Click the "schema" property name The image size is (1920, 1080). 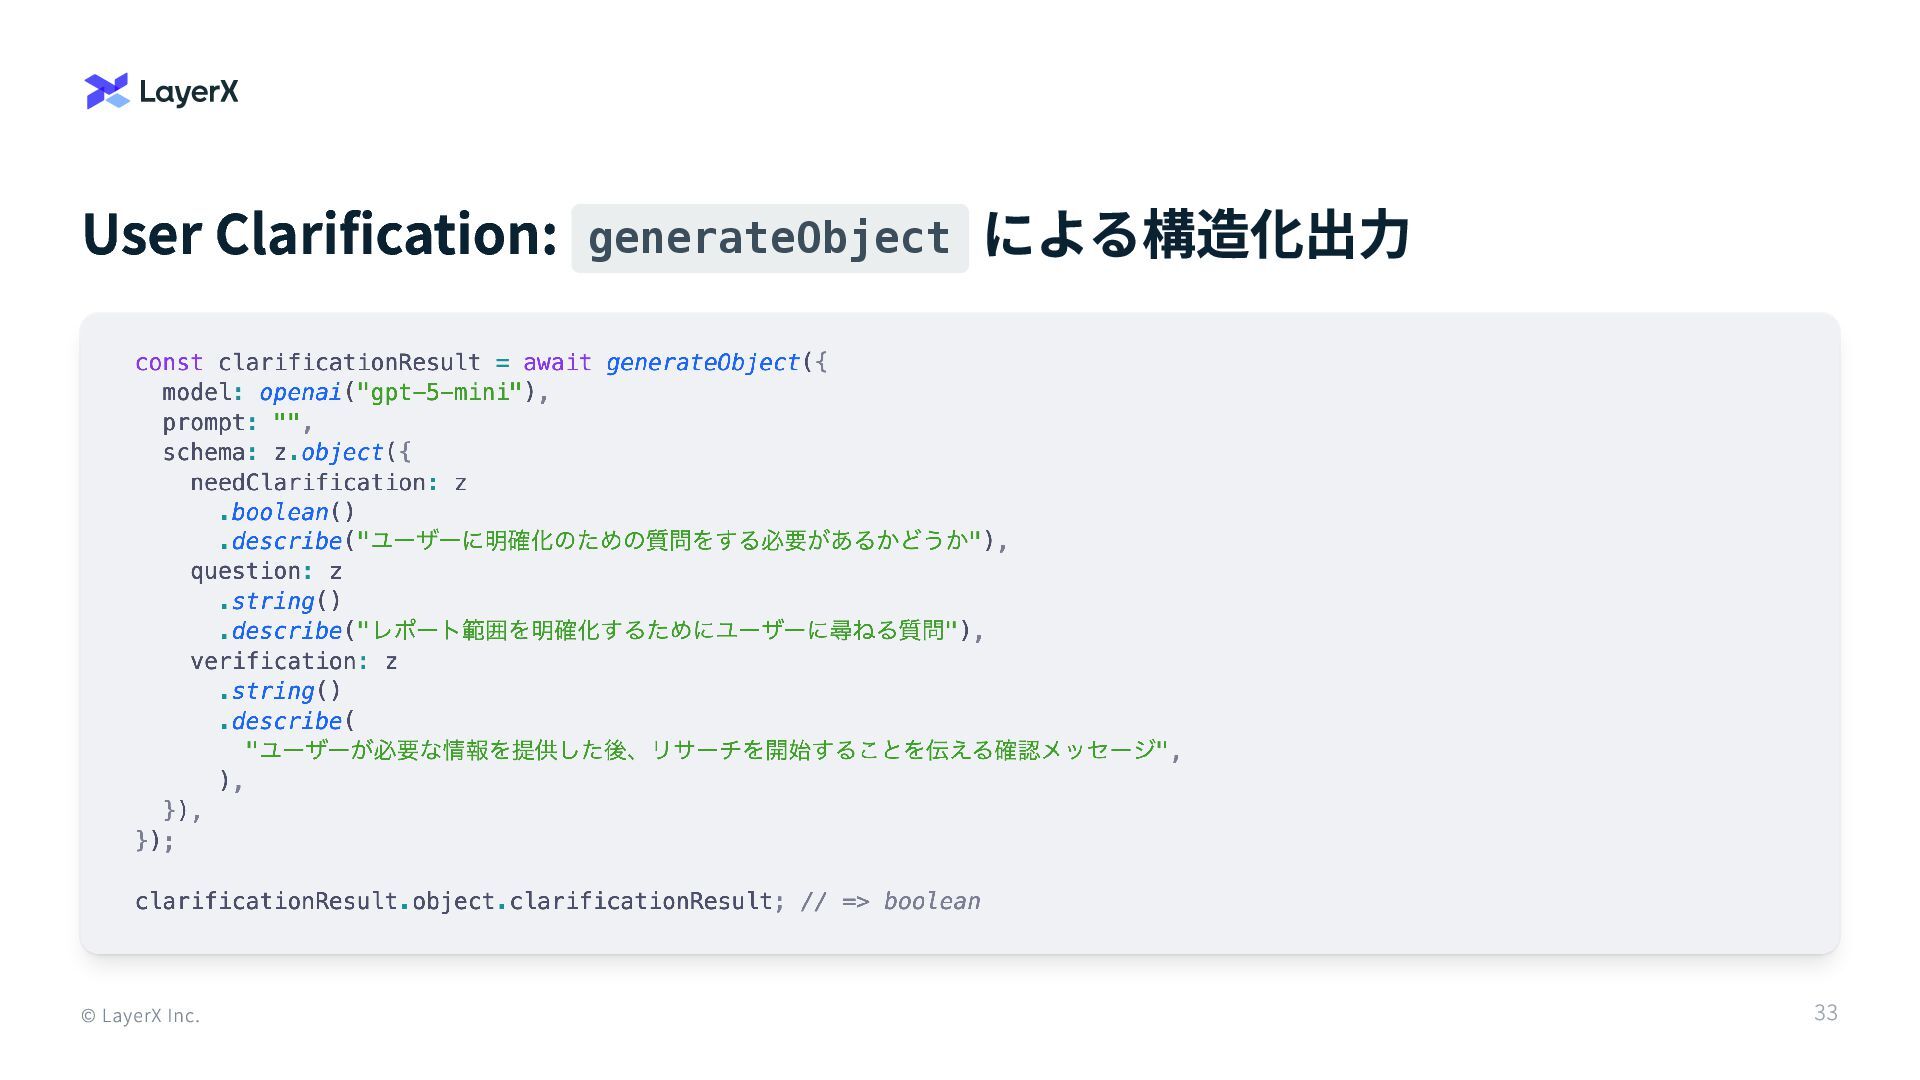[x=203, y=452]
